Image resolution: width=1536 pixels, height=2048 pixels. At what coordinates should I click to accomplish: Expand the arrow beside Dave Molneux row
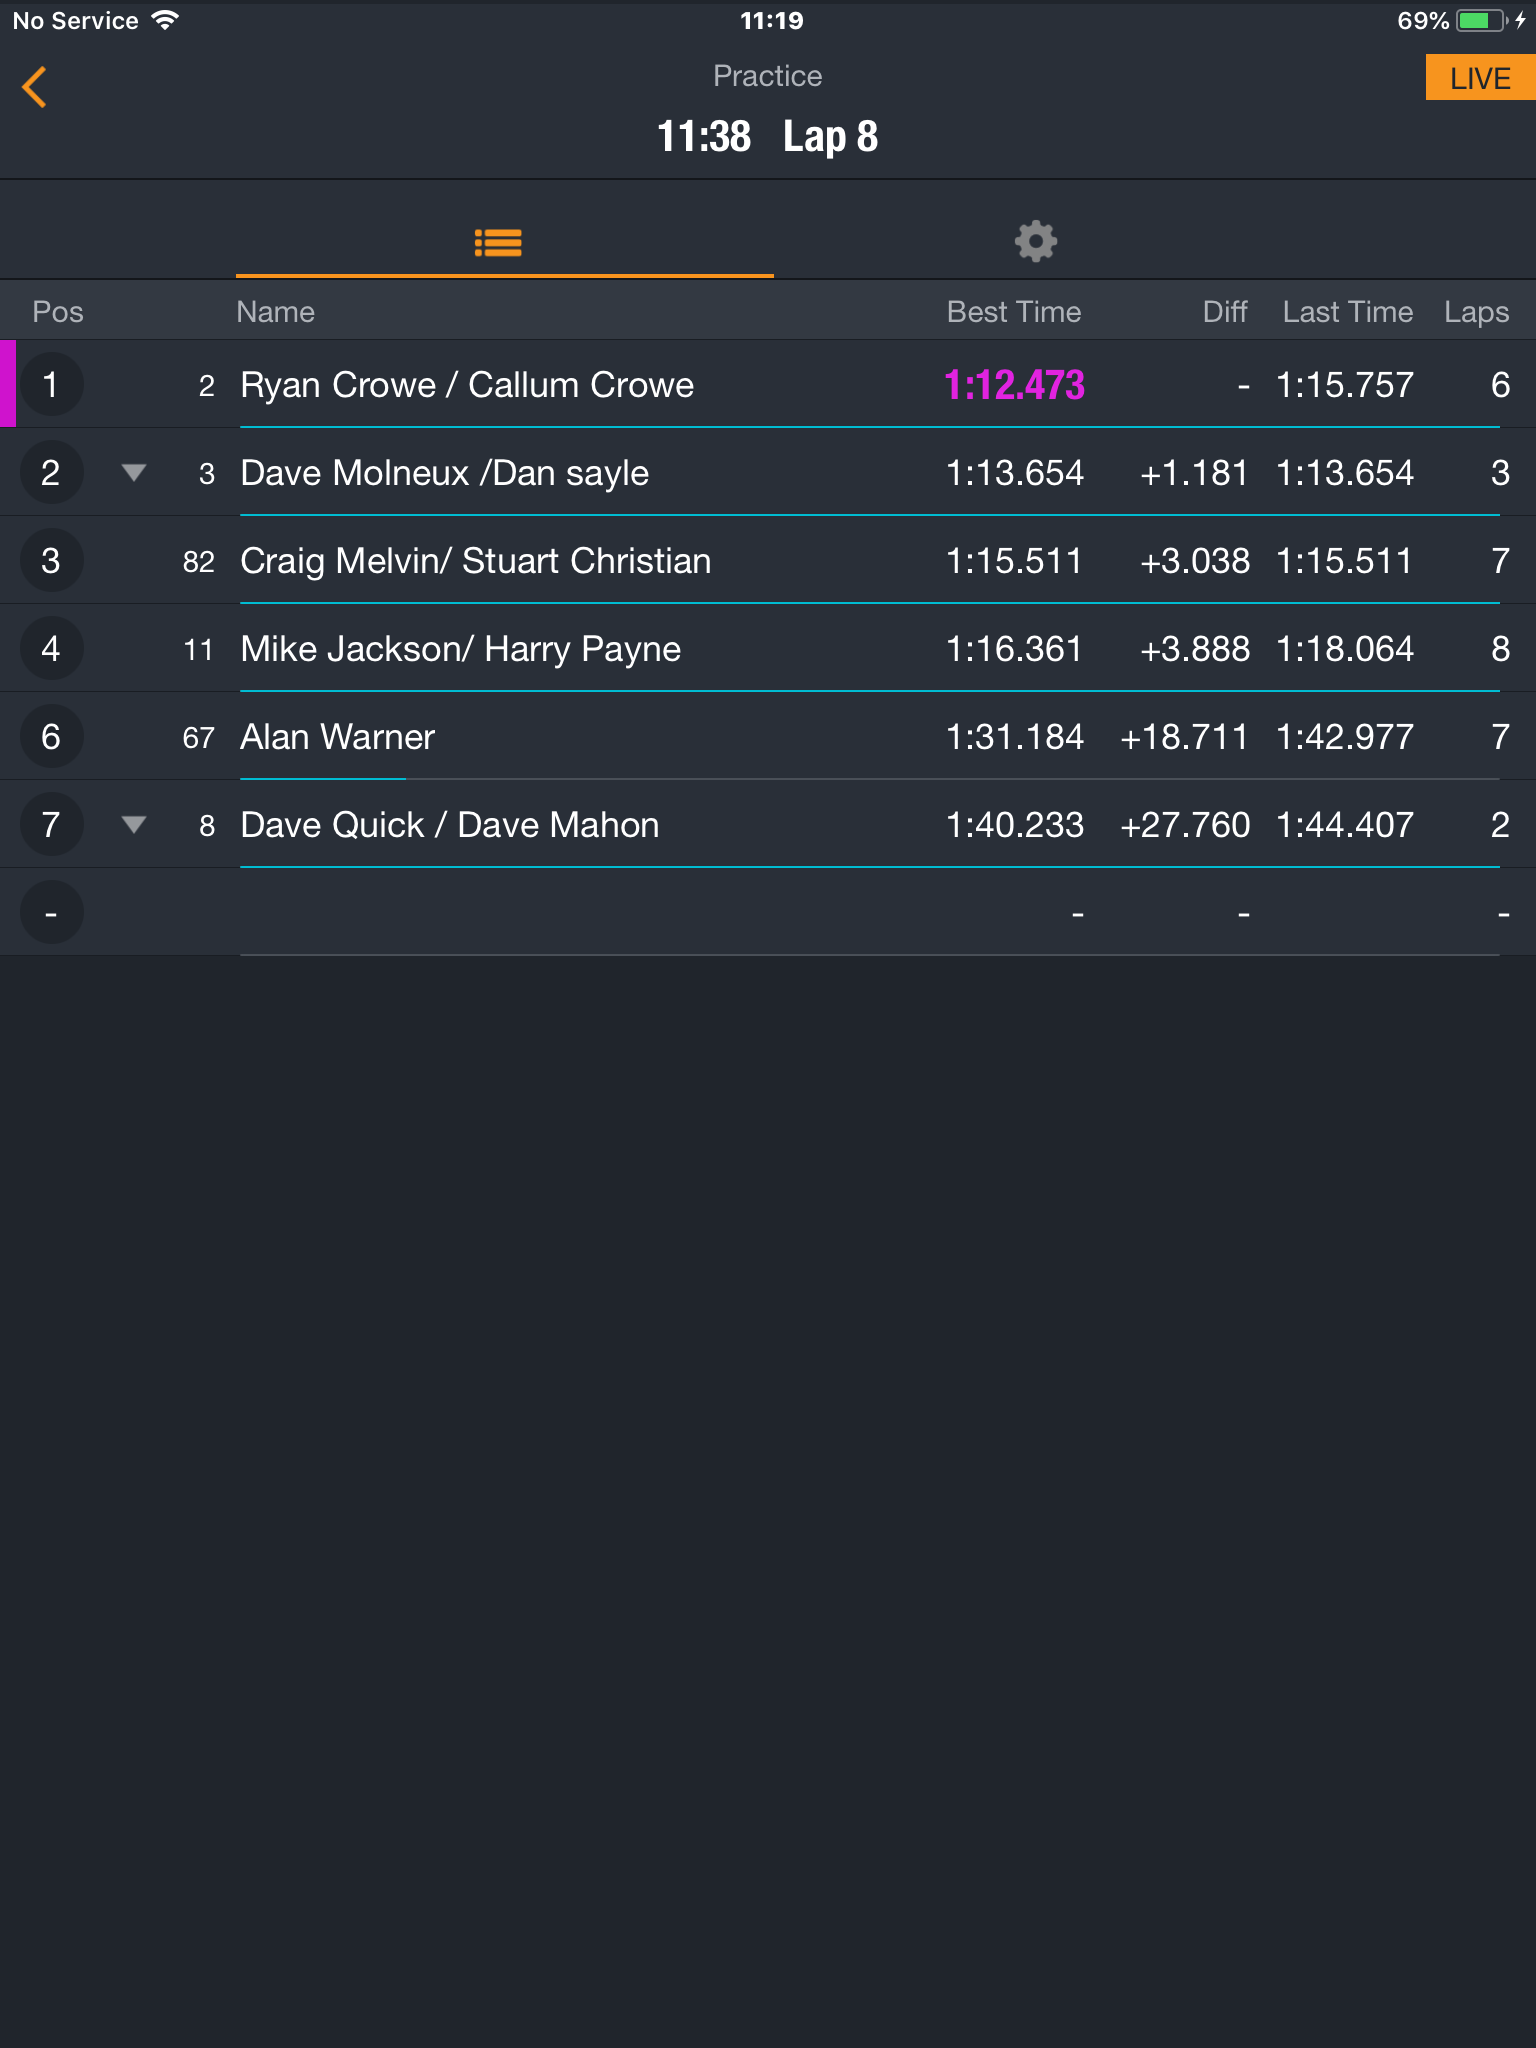pos(134,473)
